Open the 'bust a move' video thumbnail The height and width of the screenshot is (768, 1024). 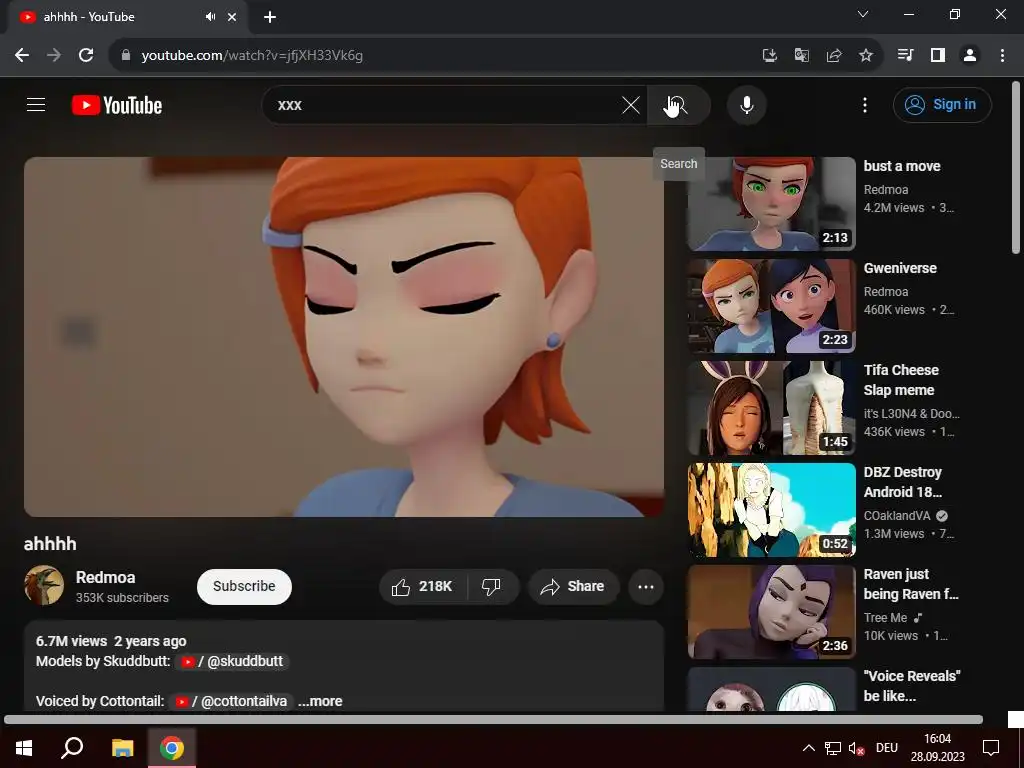771,204
